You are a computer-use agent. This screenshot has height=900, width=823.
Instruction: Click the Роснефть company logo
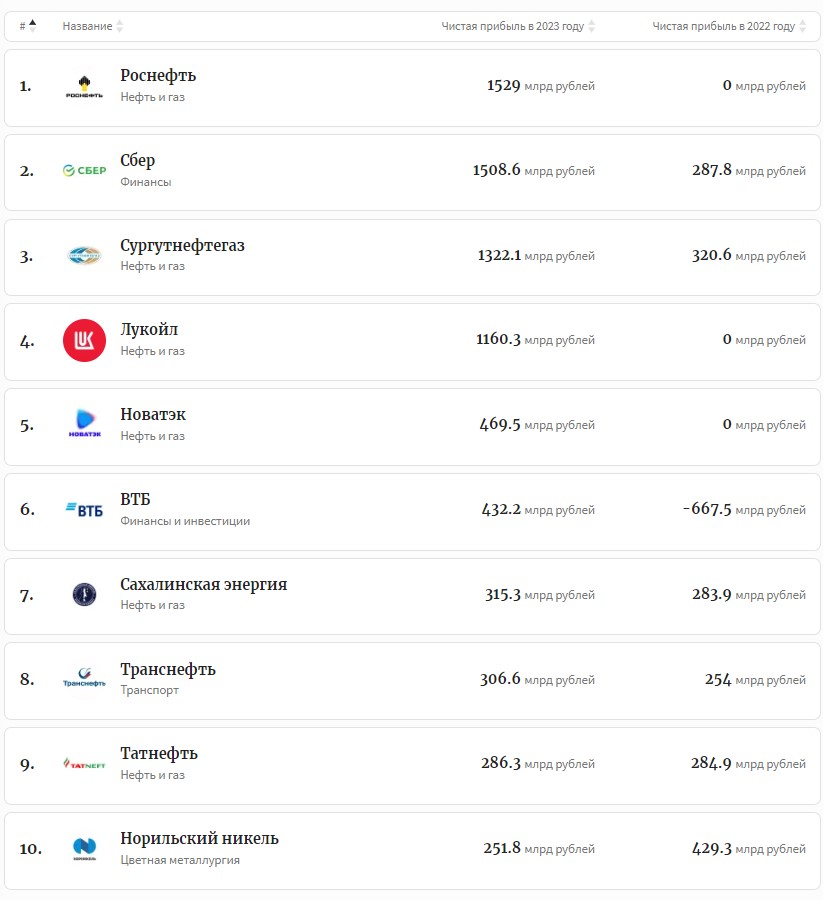coord(84,86)
